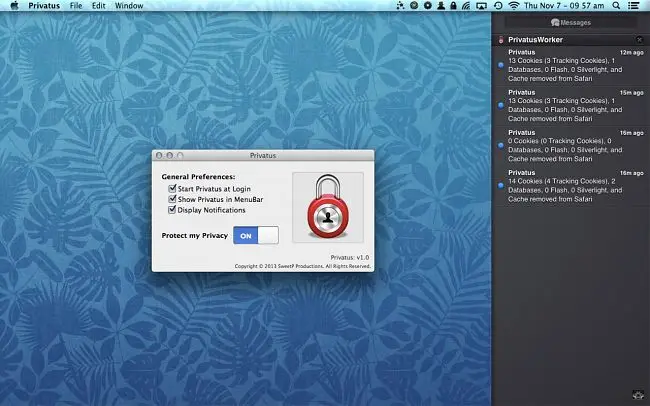
Task: Toggle the Notification Center list icon
Action: pyautogui.click(x=633, y=5)
